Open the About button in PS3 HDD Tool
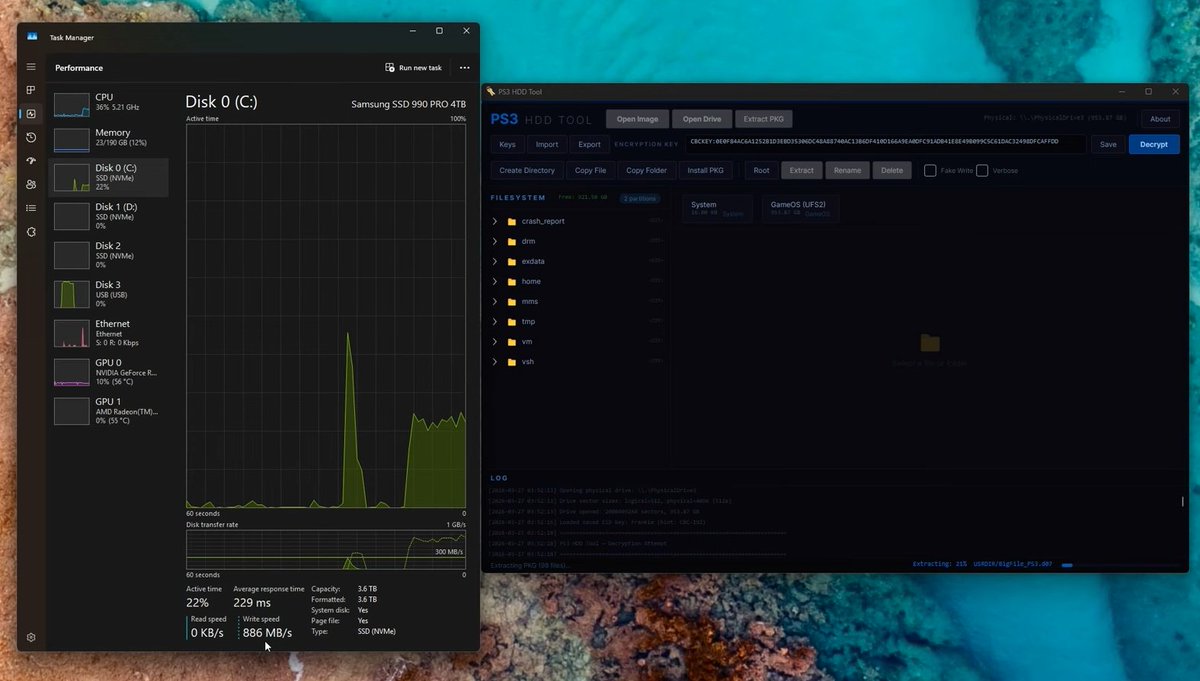This screenshot has width=1200, height=681. click(x=1160, y=119)
